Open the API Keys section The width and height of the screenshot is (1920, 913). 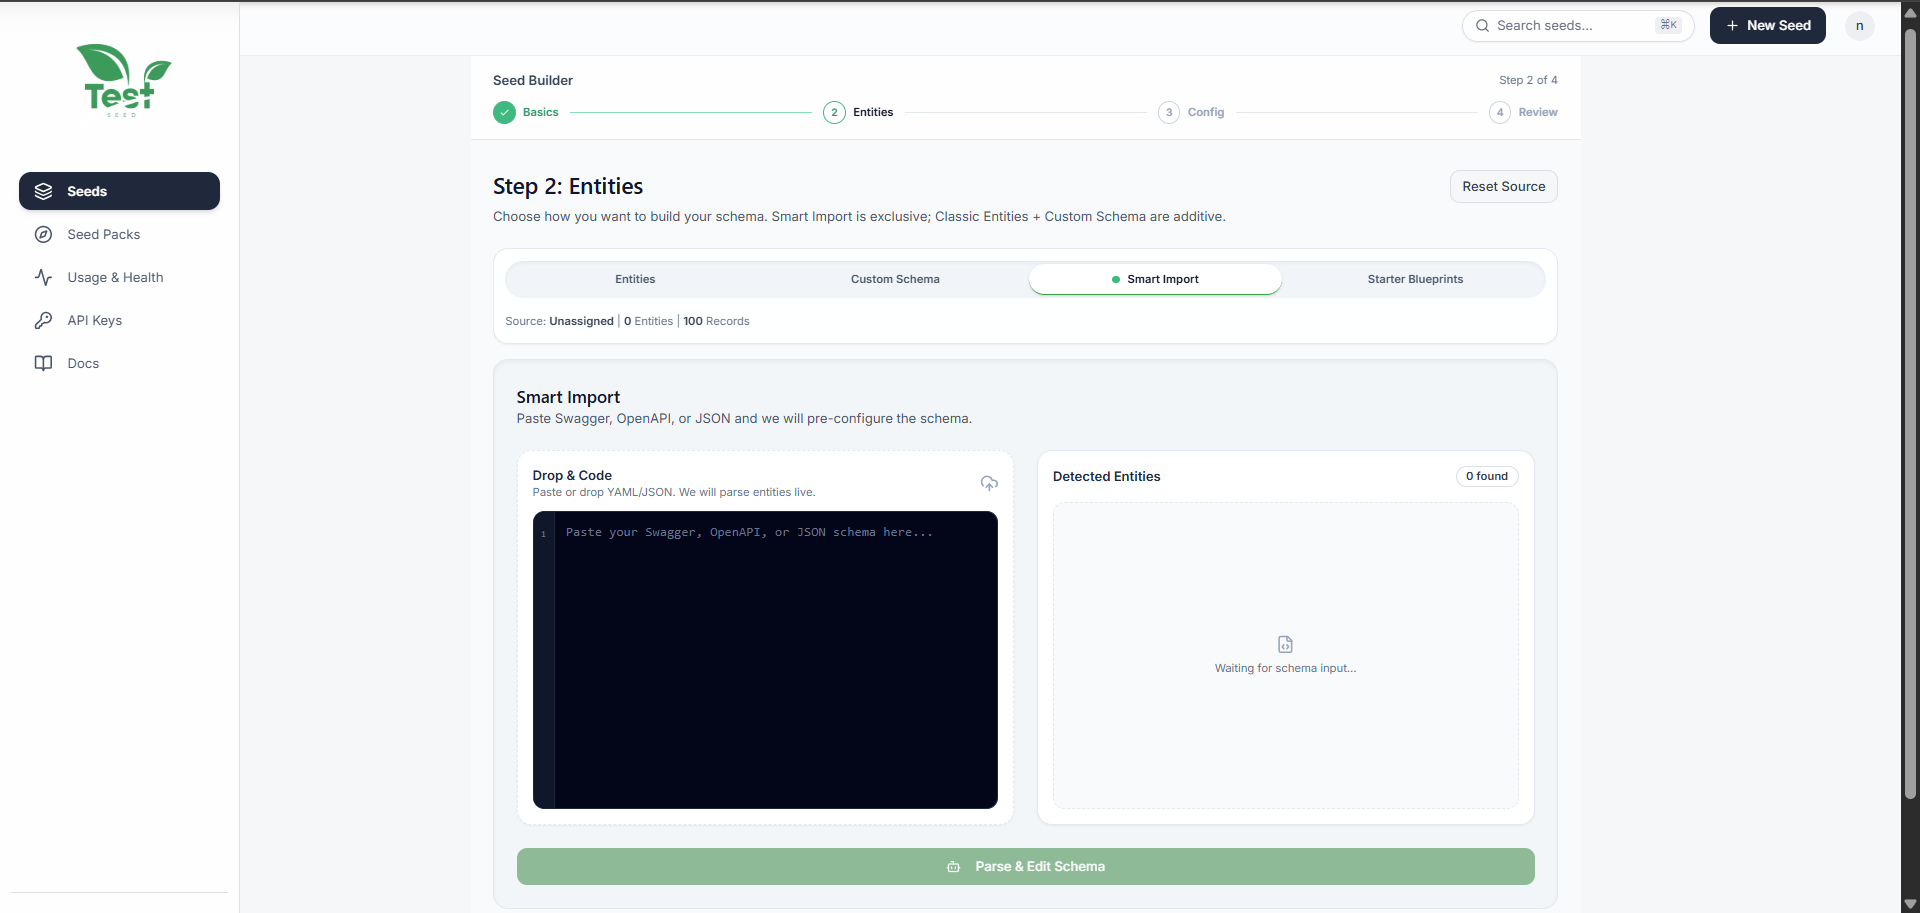[94, 320]
